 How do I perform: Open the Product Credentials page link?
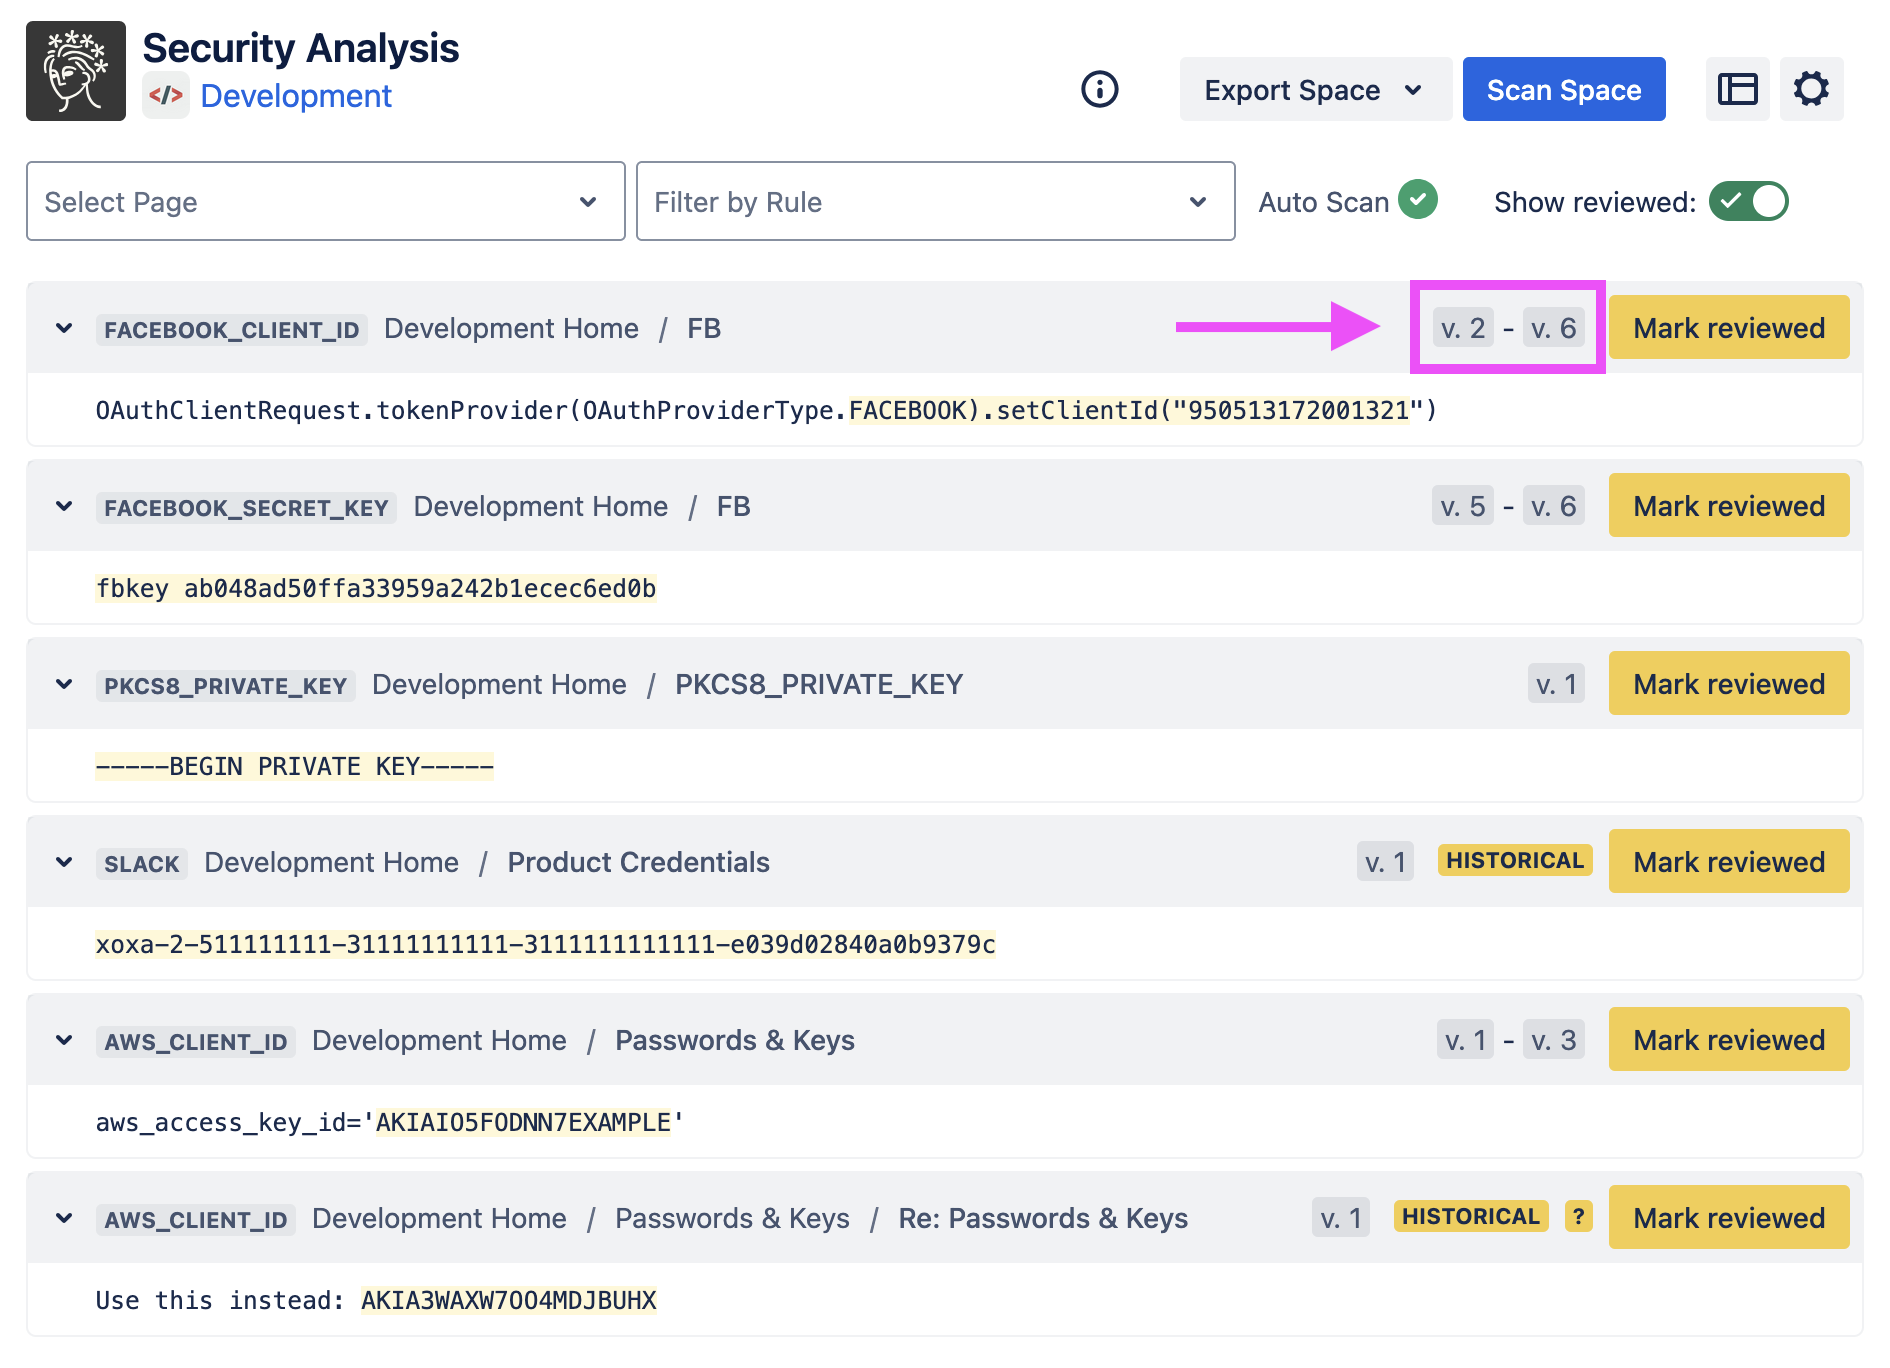638,862
